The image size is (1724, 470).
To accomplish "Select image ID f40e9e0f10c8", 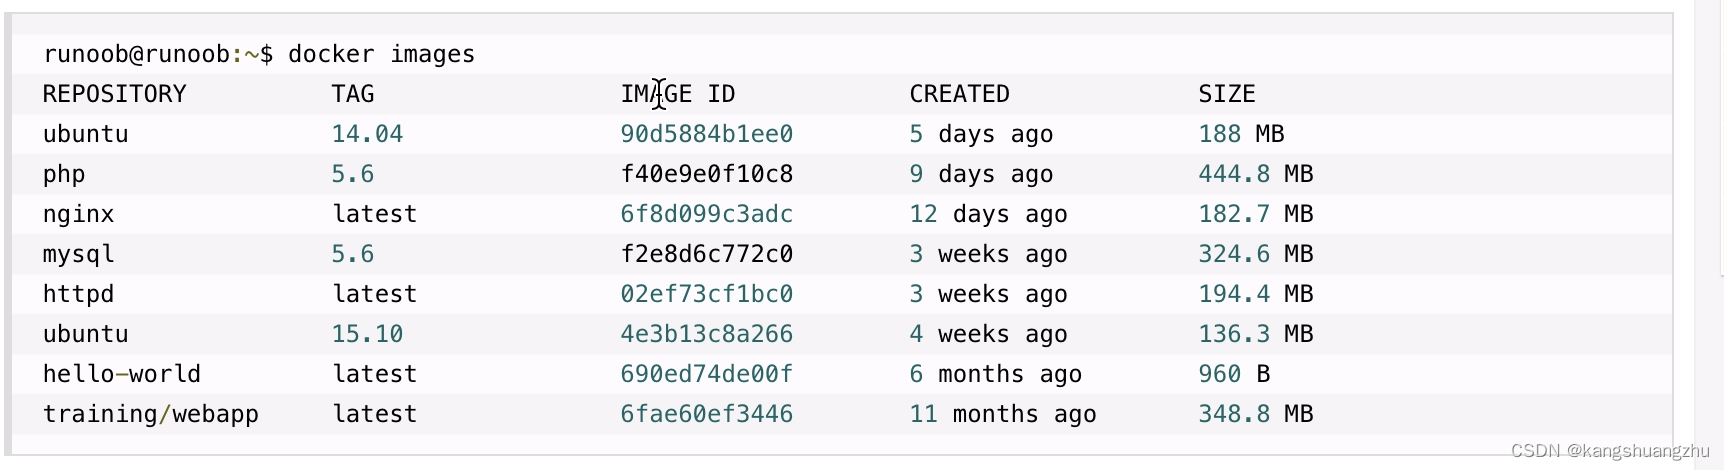I will [706, 174].
